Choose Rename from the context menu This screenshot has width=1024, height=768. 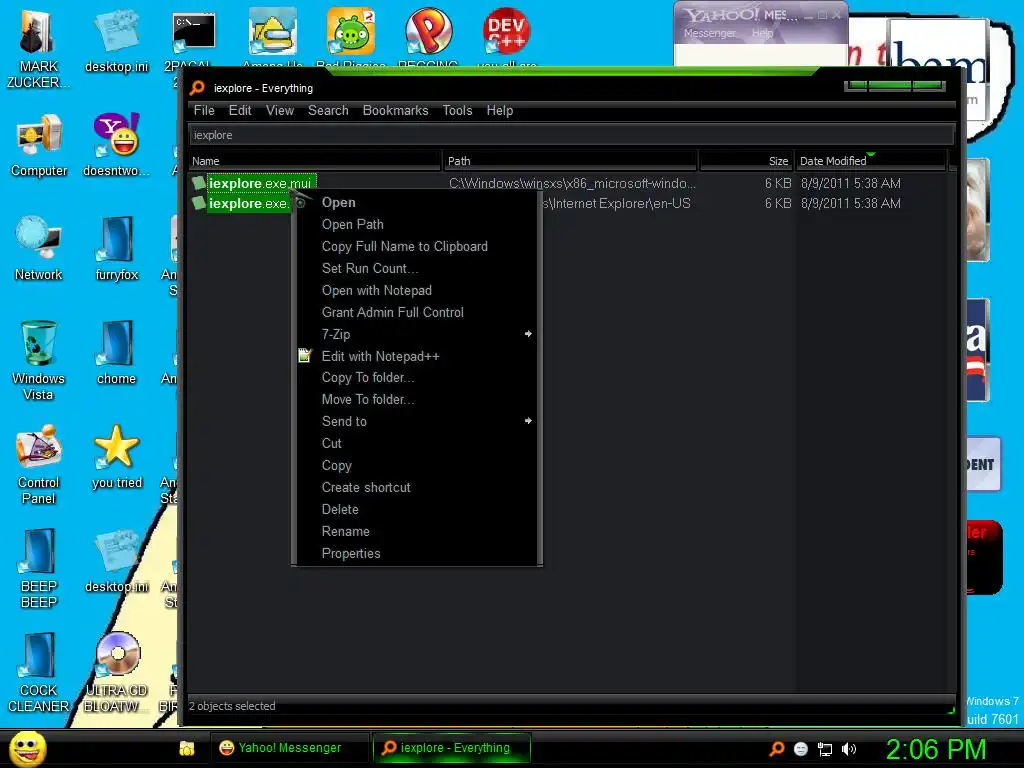(417, 532)
